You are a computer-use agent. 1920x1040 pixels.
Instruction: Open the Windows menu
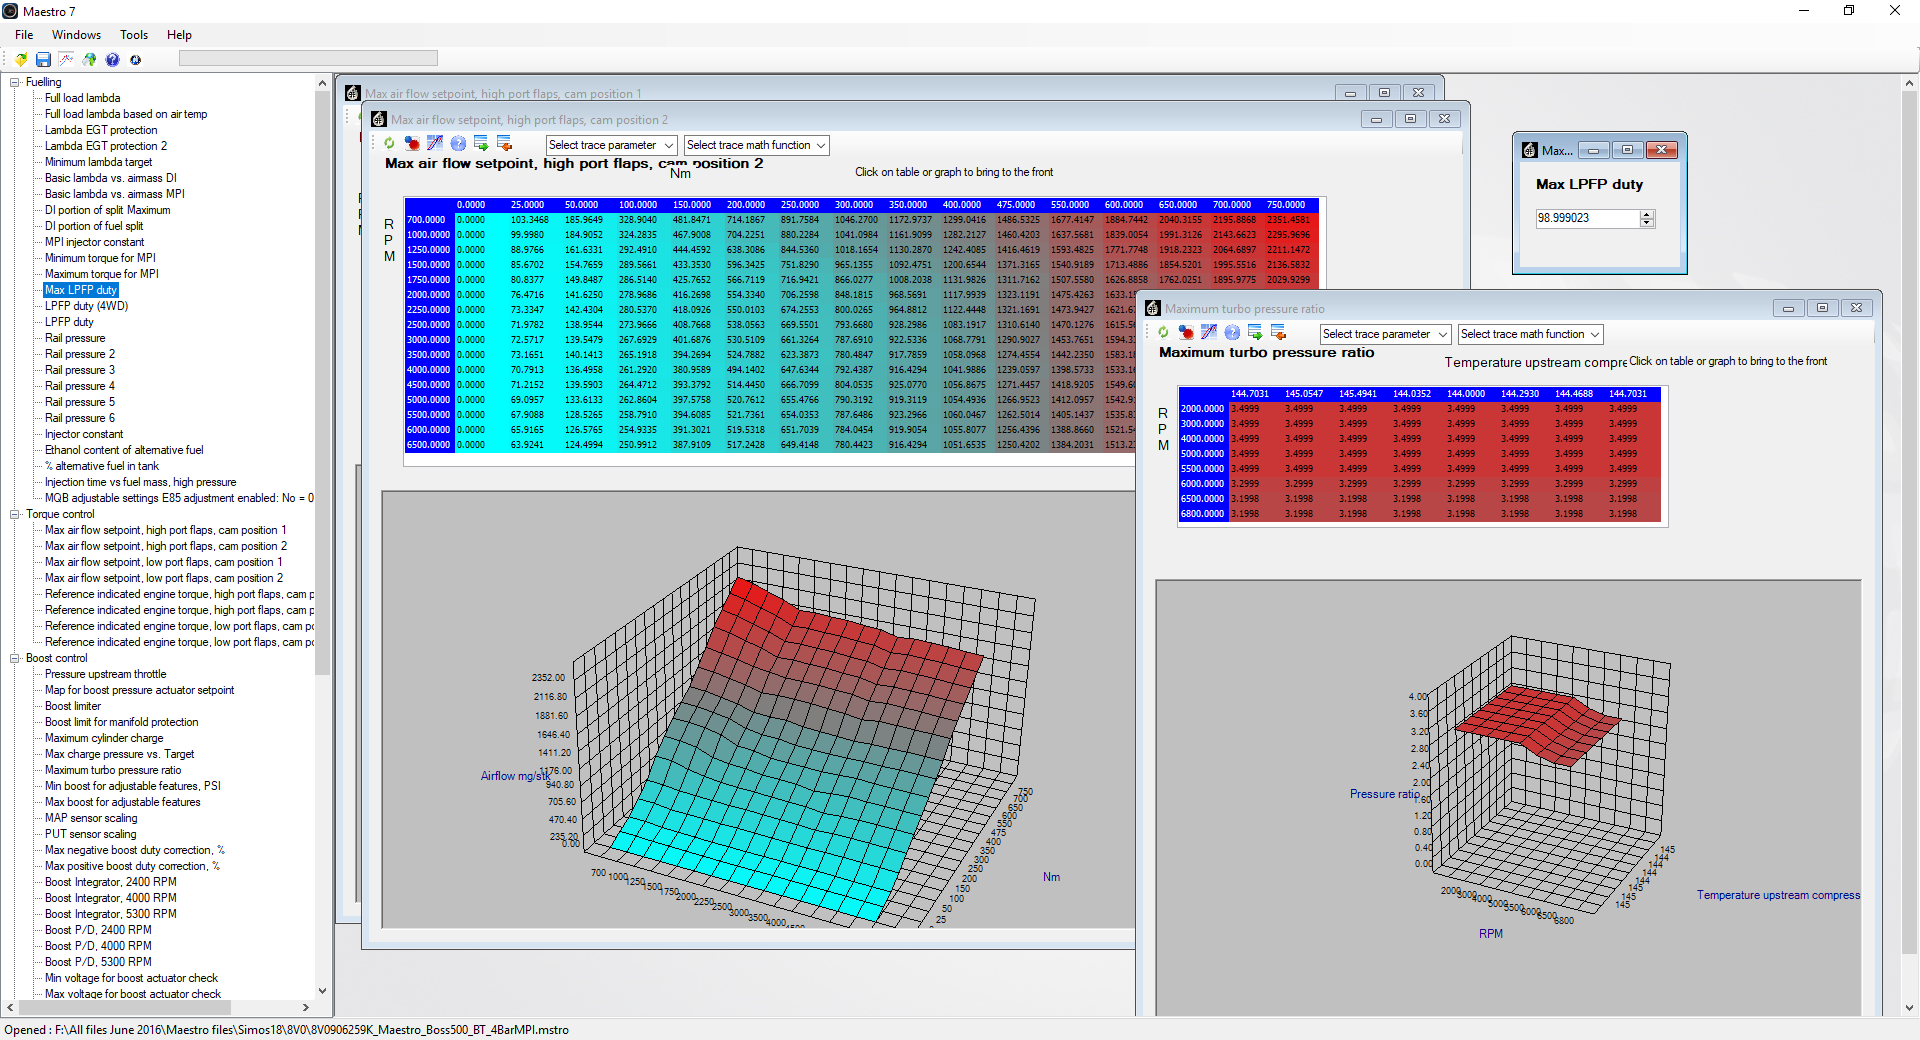point(76,35)
